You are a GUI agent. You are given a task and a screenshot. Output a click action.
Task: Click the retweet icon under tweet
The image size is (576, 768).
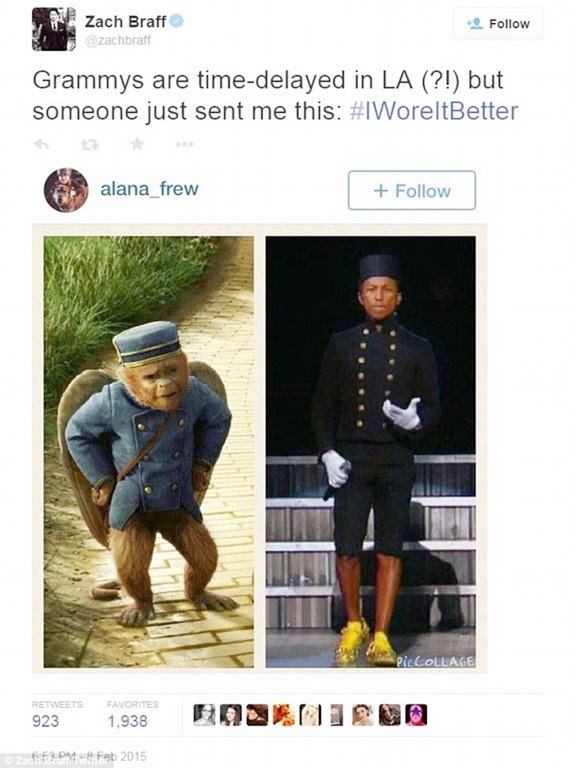point(89,144)
